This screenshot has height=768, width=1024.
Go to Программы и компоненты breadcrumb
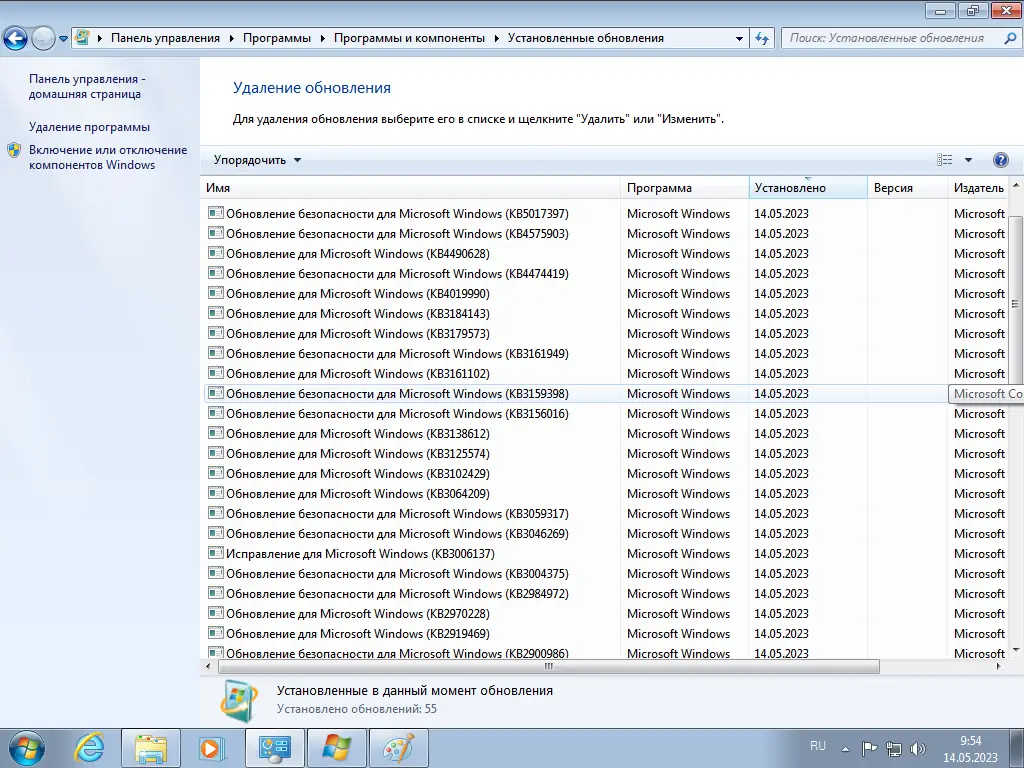tap(409, 38)
